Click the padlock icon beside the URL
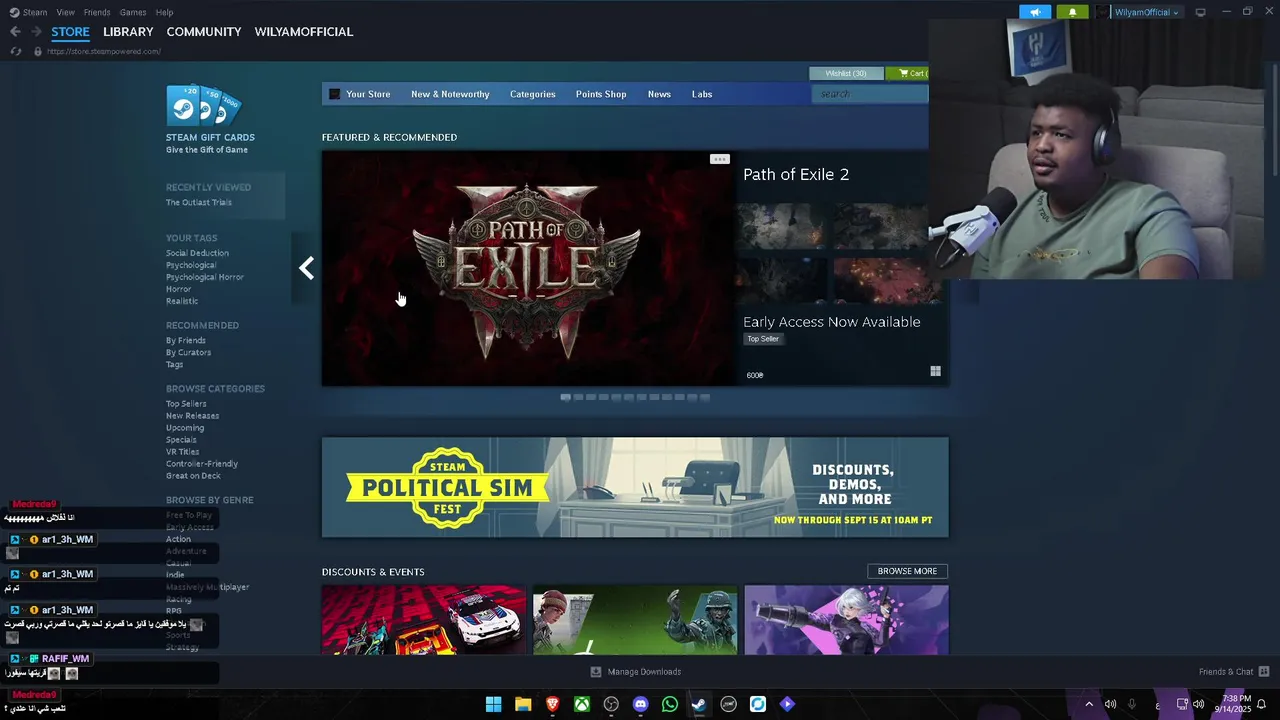The image size is (1280, 720). [x=38, y=51]
